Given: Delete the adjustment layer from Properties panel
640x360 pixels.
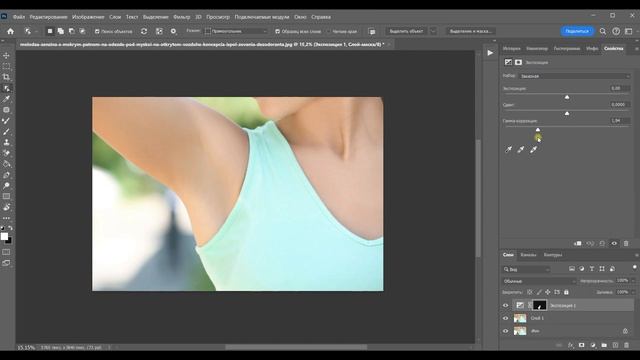Looking at the screenshot, I should pos(626,244).
